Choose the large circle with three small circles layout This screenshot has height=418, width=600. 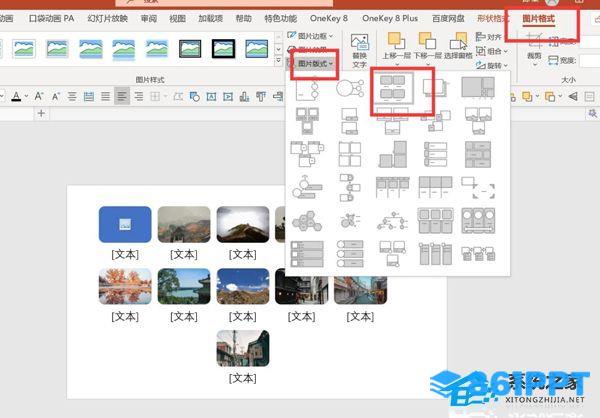(x=350, y=88)
